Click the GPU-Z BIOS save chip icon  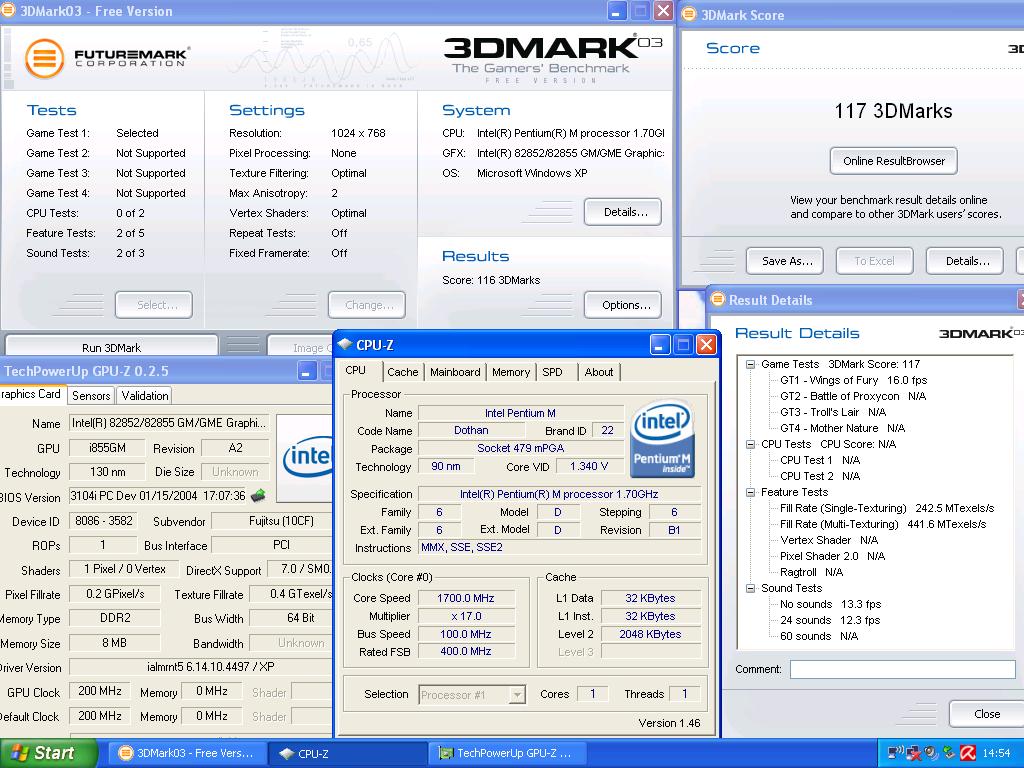pyautogui.click(x=258, y=496)
